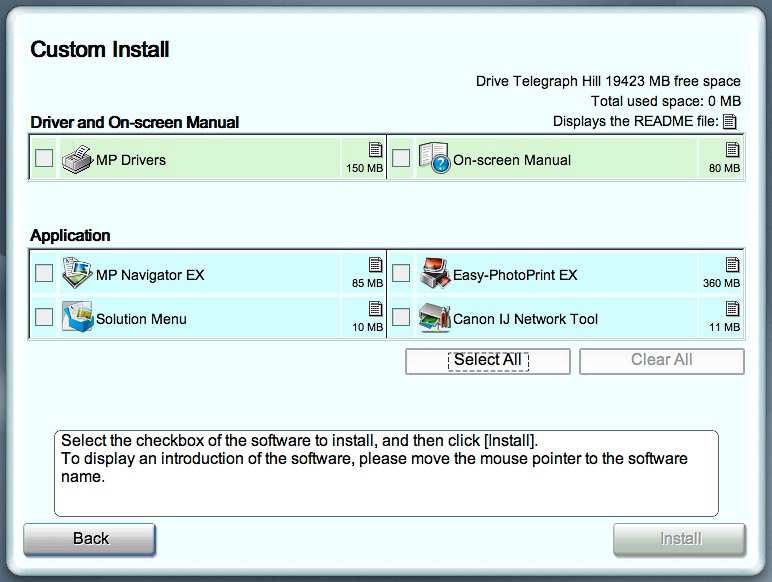This screenshot has width=772, height=582.
Task: Click the Install button
Action: pyautogui.click(x=679, y=539)
